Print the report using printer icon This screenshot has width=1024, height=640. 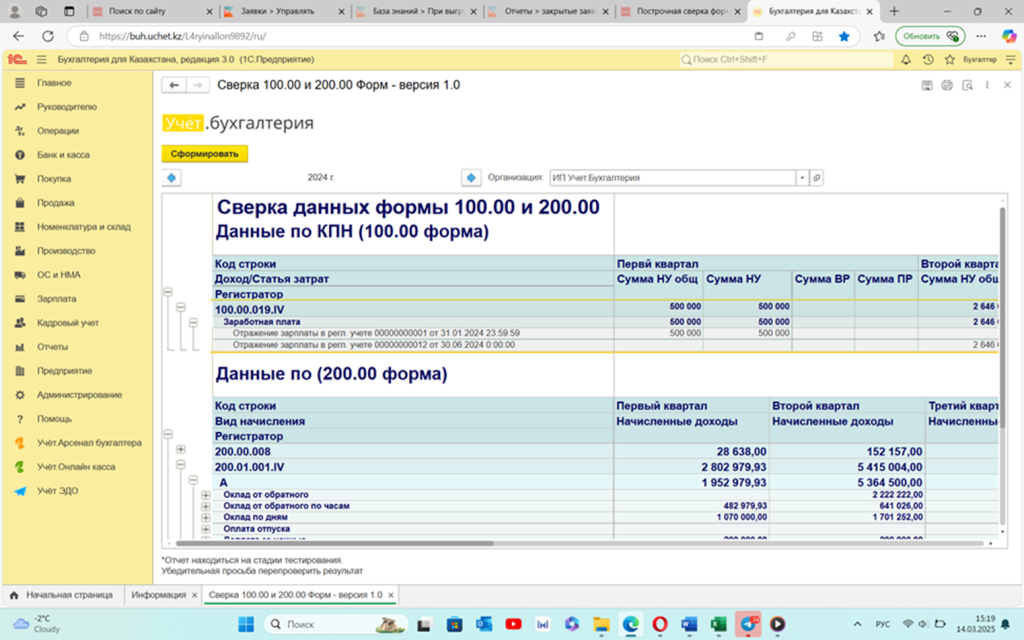pos(948,85)
